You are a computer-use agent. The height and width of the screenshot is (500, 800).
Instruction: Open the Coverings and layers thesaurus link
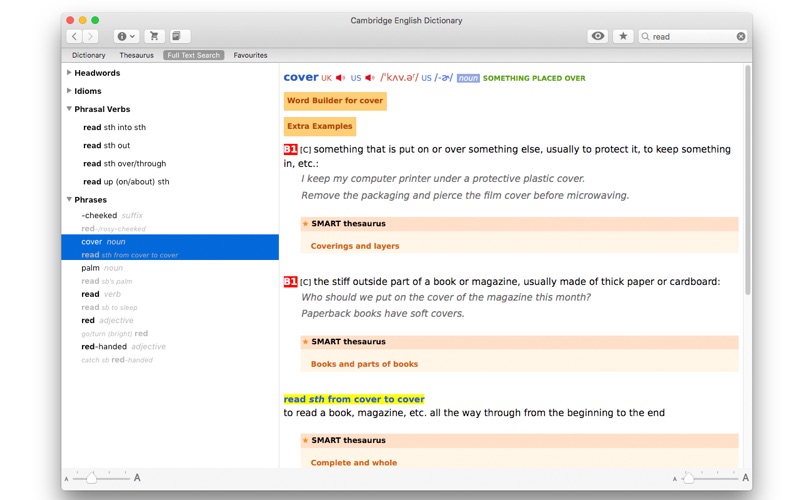click(x=355, y=246)
